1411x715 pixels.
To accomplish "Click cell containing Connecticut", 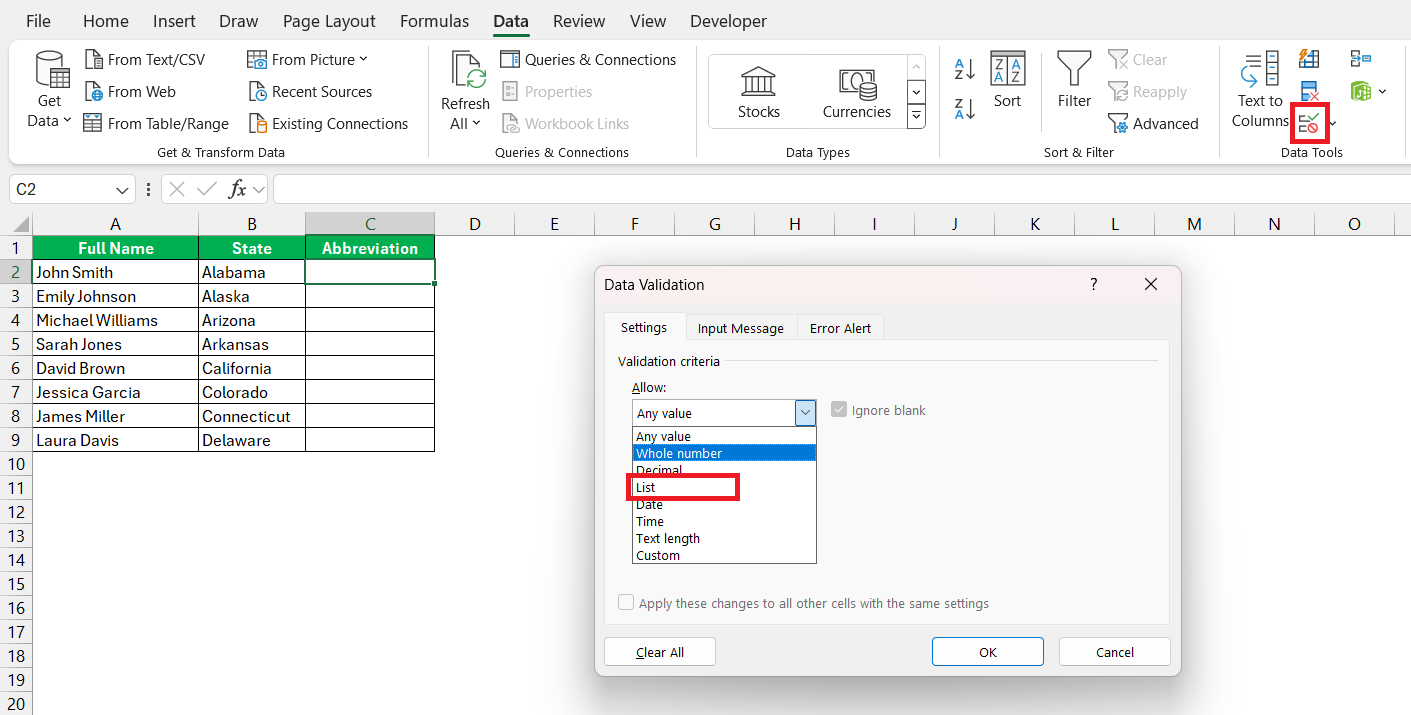I will pyautogui.click(x=252, y=416).
